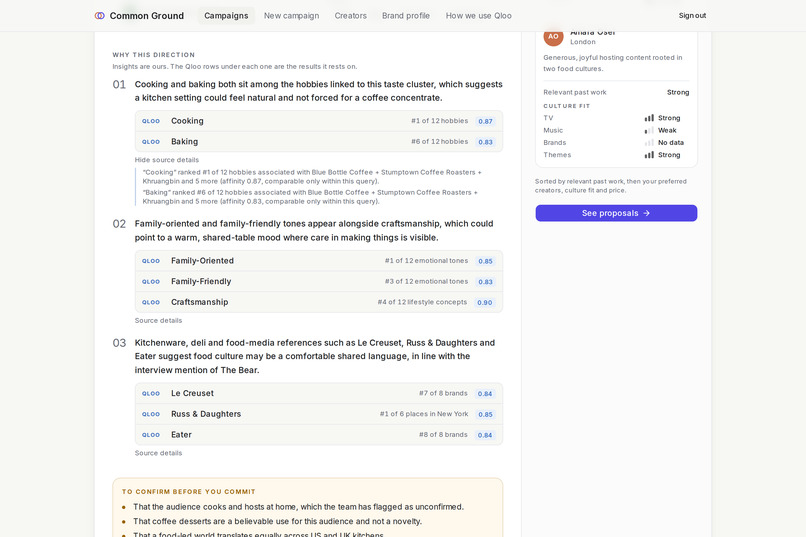Viewport: 806px width, 537px height.
Task: Click the Qloo icon on Family-Oriented row
Action: (151, 261)
